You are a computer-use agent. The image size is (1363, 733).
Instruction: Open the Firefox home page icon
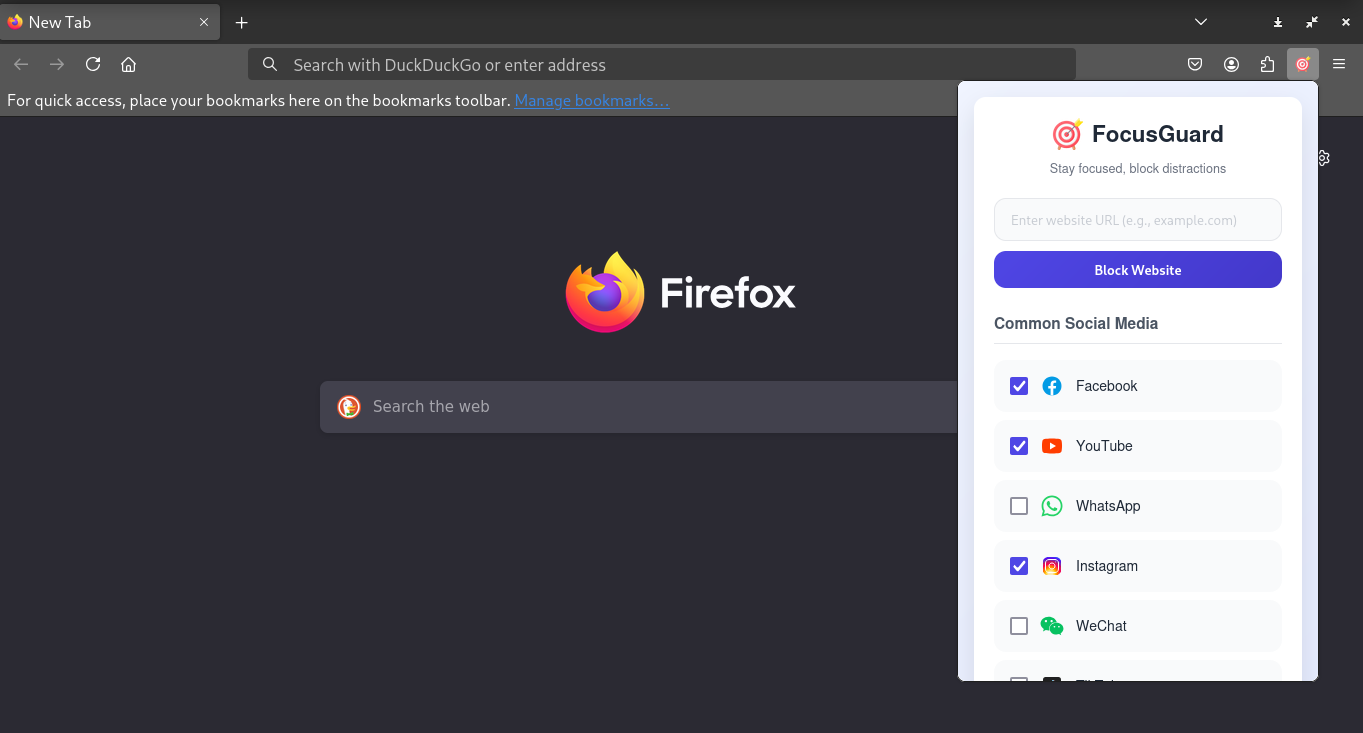click(128, 64)
